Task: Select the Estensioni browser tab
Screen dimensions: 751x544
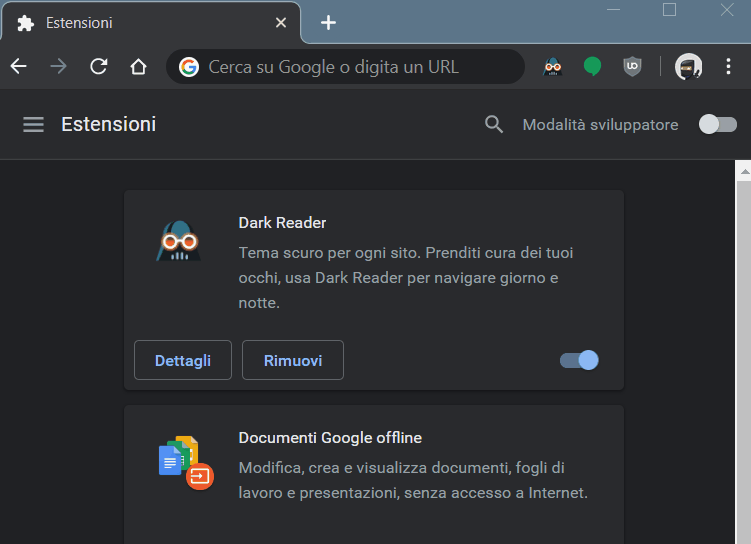Action: (x=151, y=23)
